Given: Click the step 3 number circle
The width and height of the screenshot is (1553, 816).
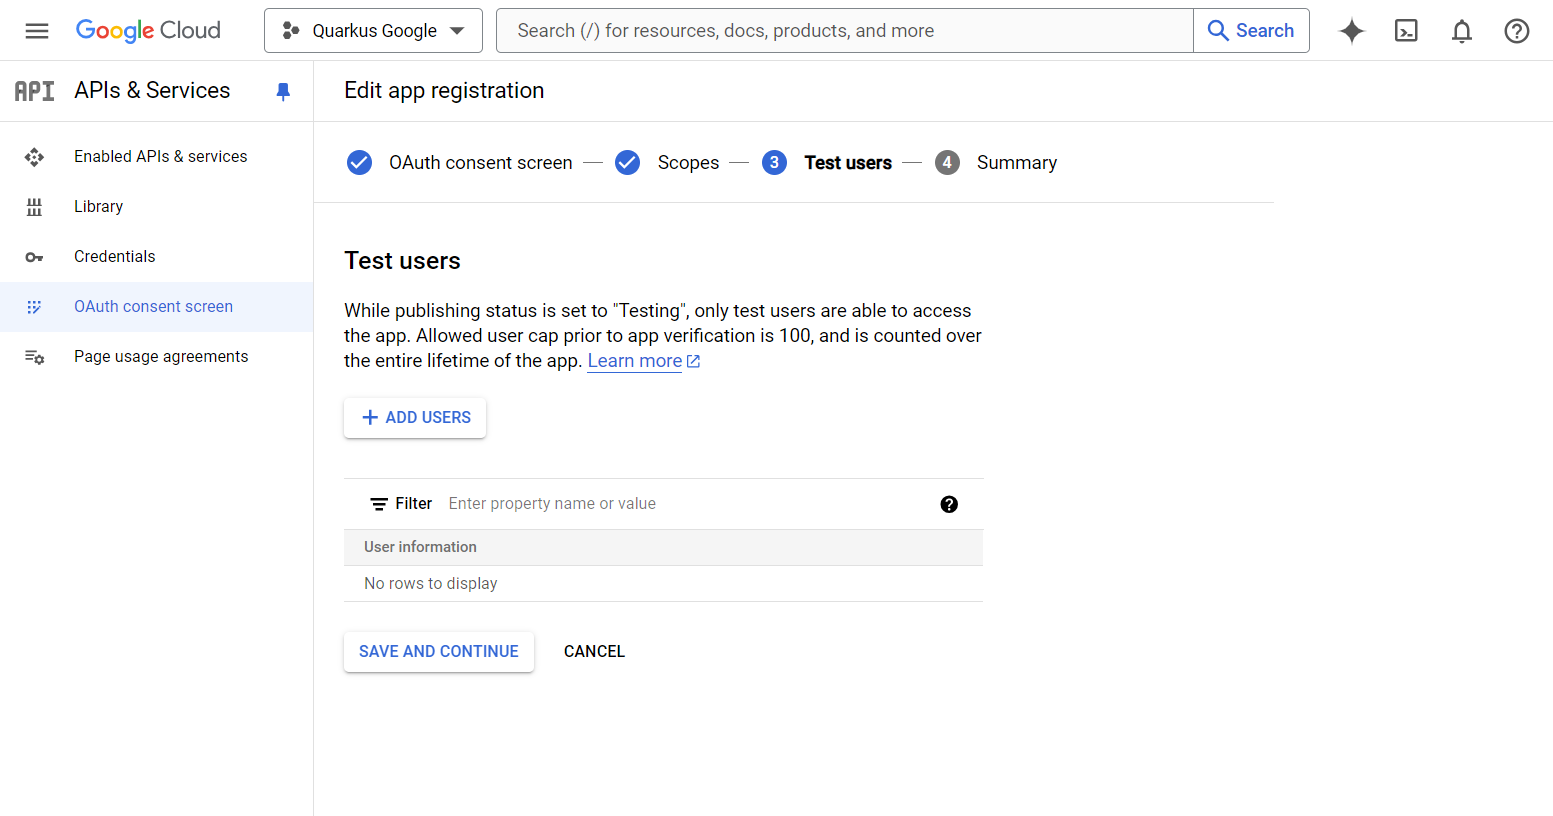Looking at the screenshot, I should tap(774, 162).
